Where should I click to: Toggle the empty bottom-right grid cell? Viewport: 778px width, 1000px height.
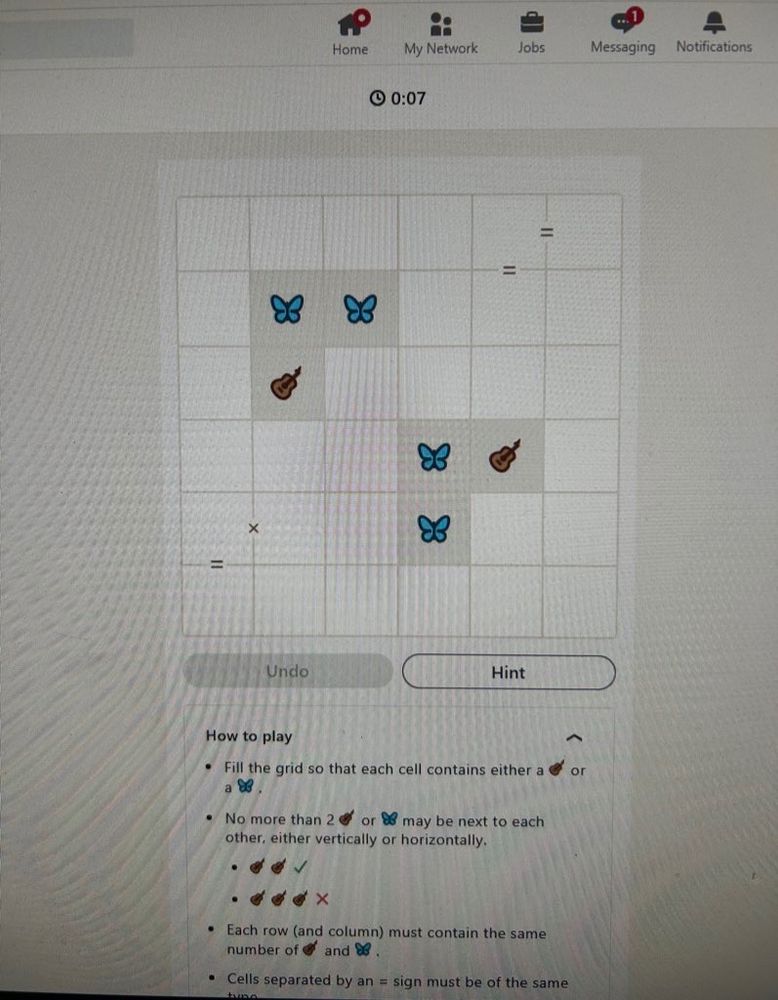click(x=580, y=601)
